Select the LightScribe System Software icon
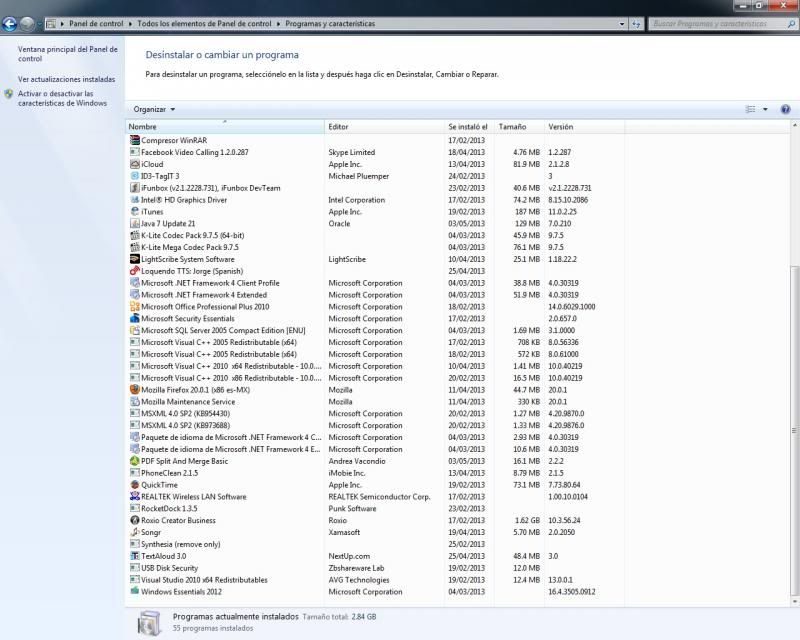 point(135,259)
